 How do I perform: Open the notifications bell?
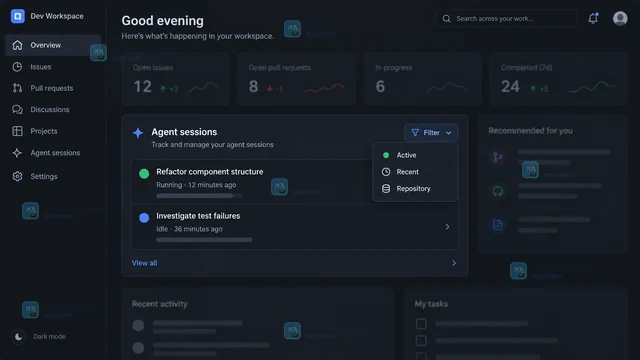[x=593, y=18]
